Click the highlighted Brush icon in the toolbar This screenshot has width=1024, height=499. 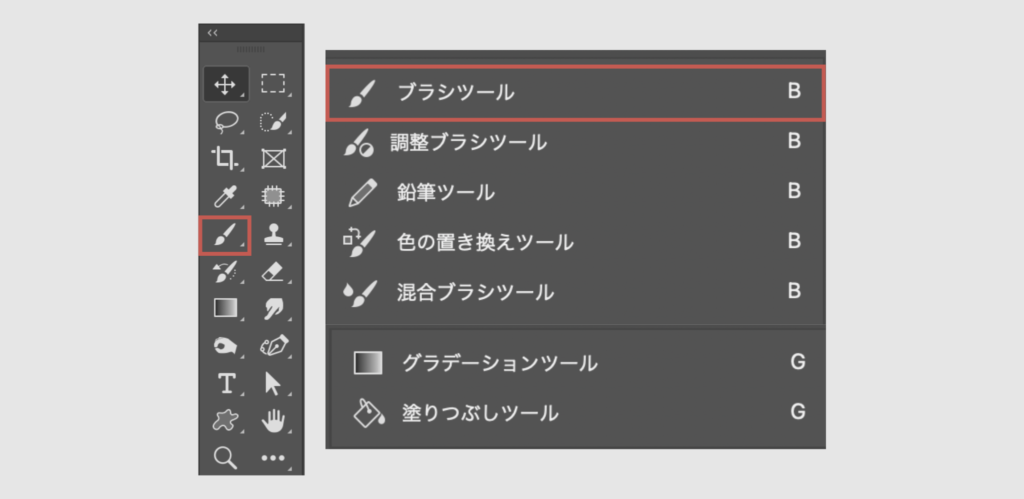click(225, 235)
